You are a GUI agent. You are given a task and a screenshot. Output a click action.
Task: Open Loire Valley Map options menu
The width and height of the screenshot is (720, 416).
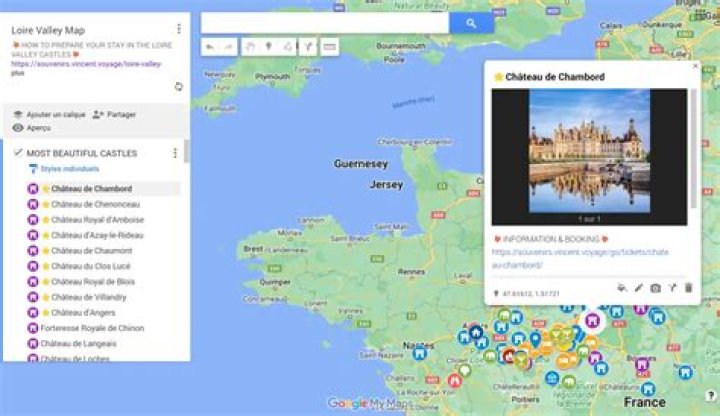[178, 29]
